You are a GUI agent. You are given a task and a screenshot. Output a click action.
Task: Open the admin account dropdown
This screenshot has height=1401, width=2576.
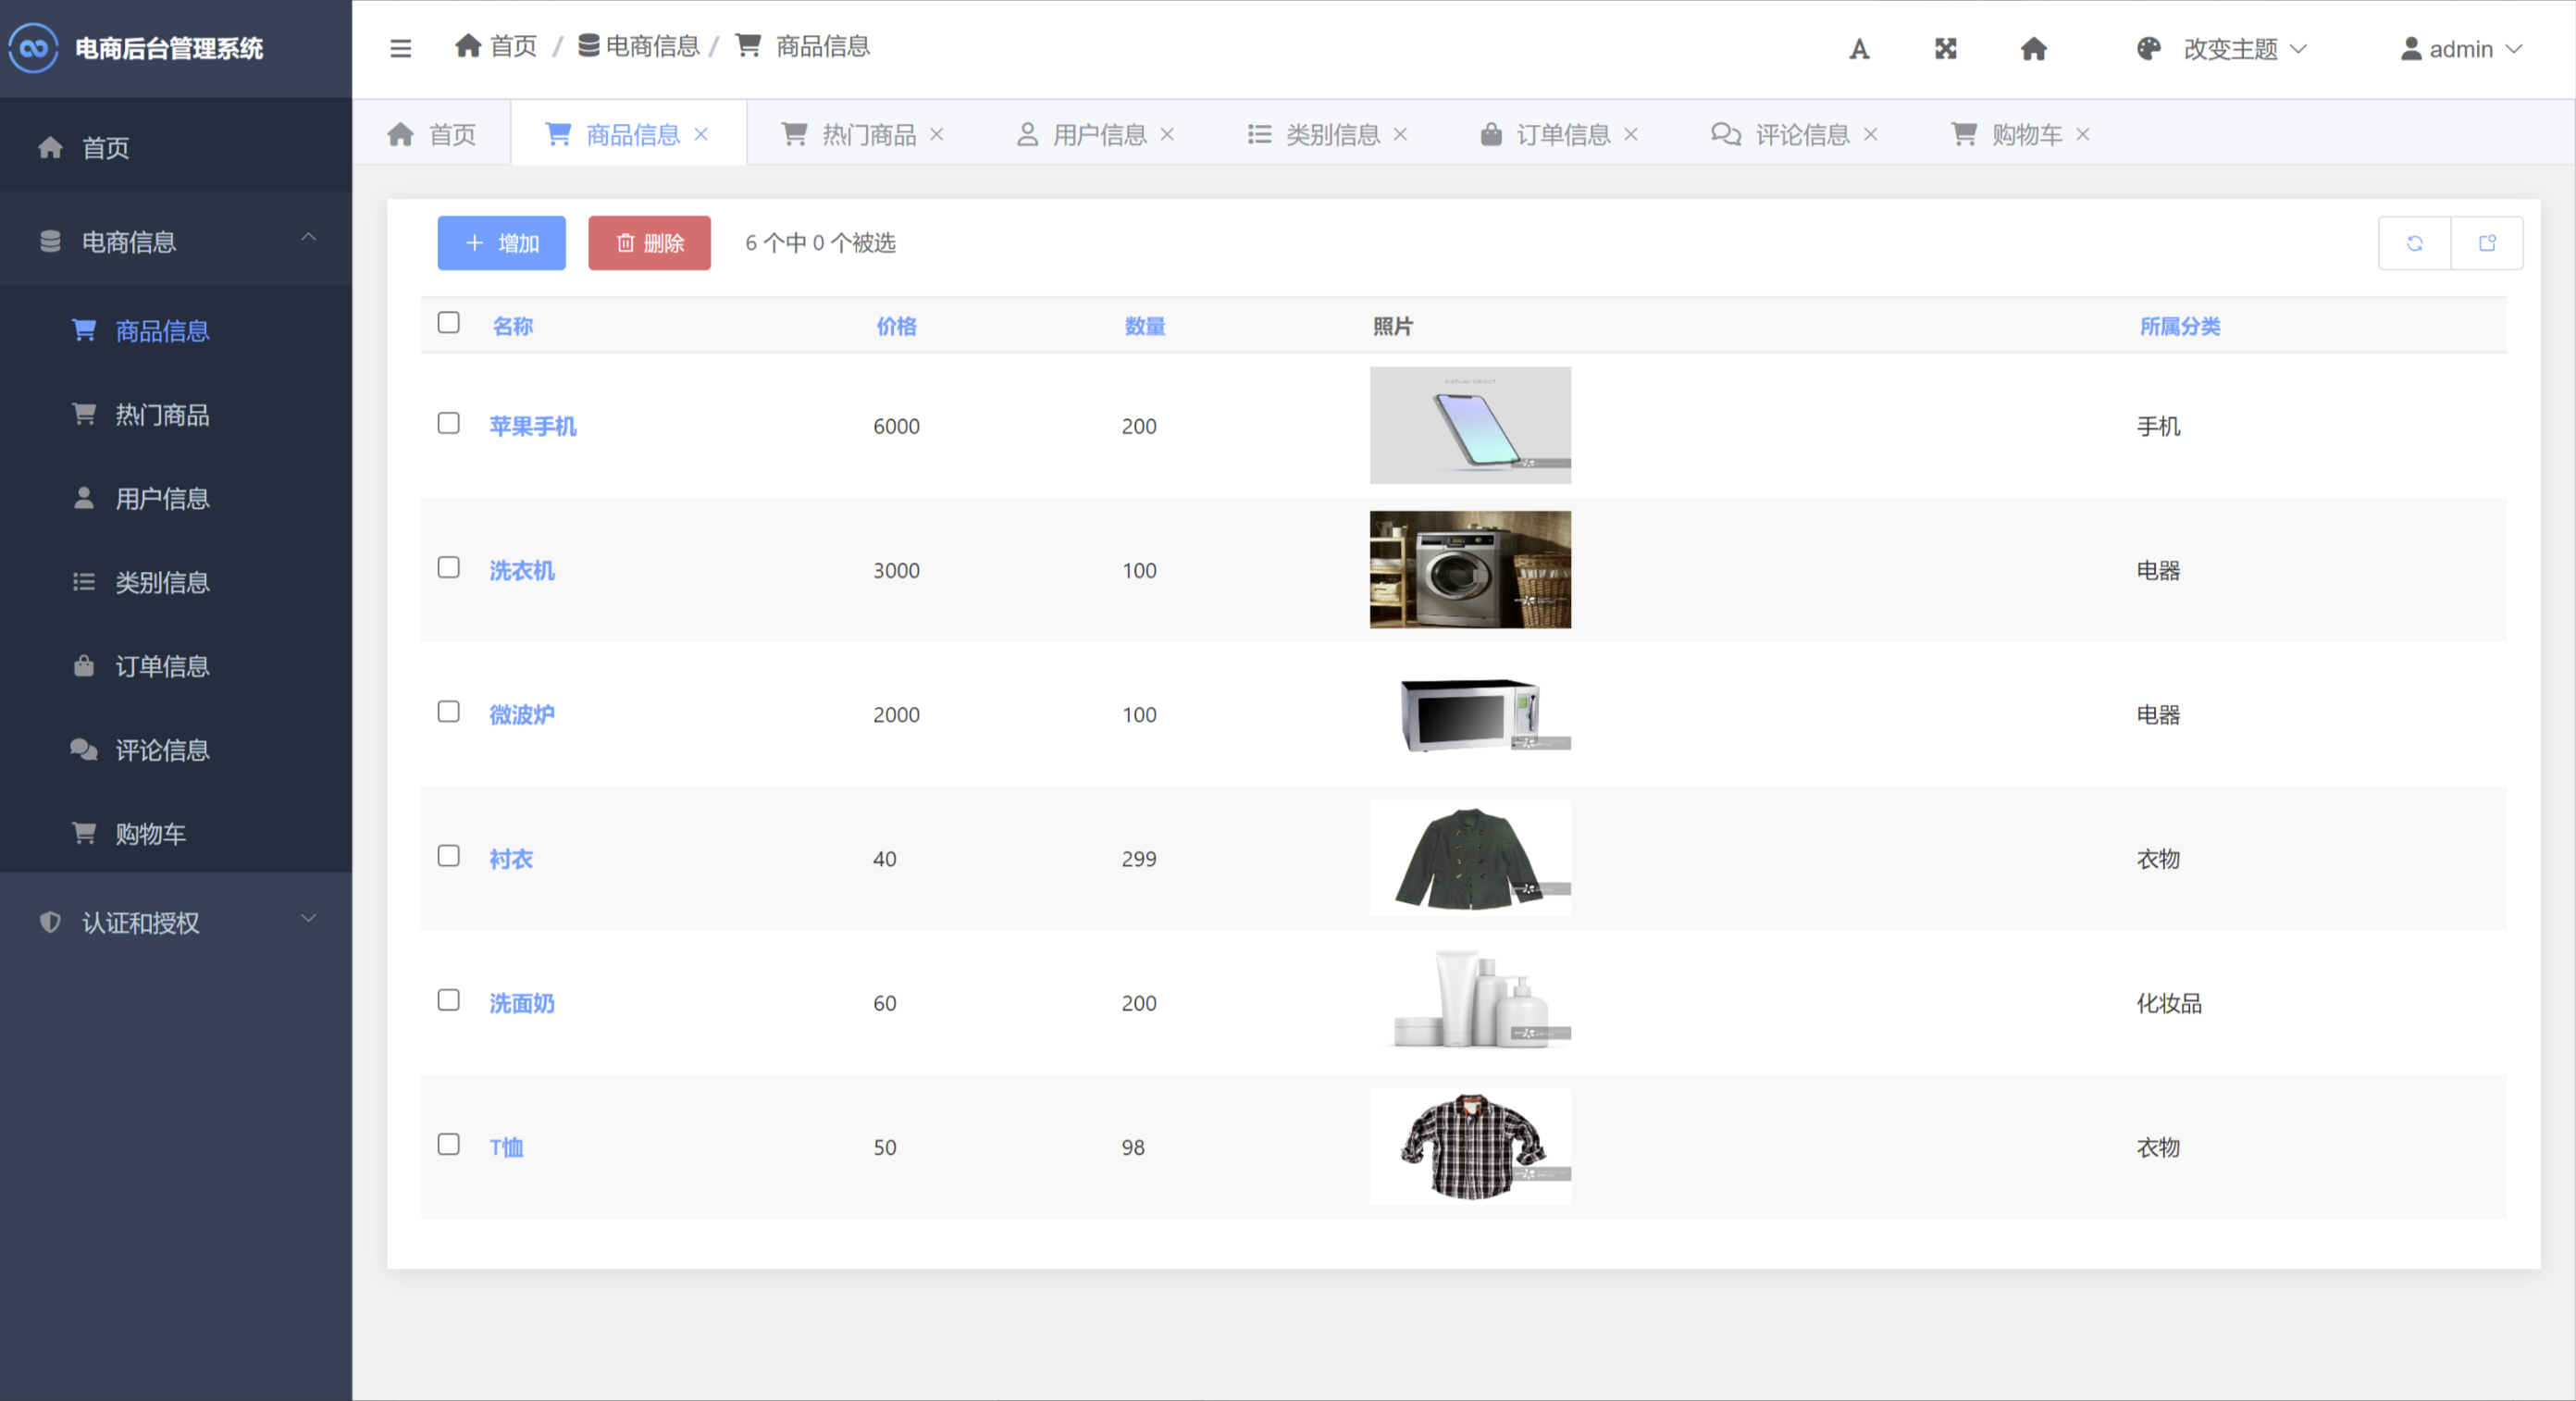pos(2462,48)
